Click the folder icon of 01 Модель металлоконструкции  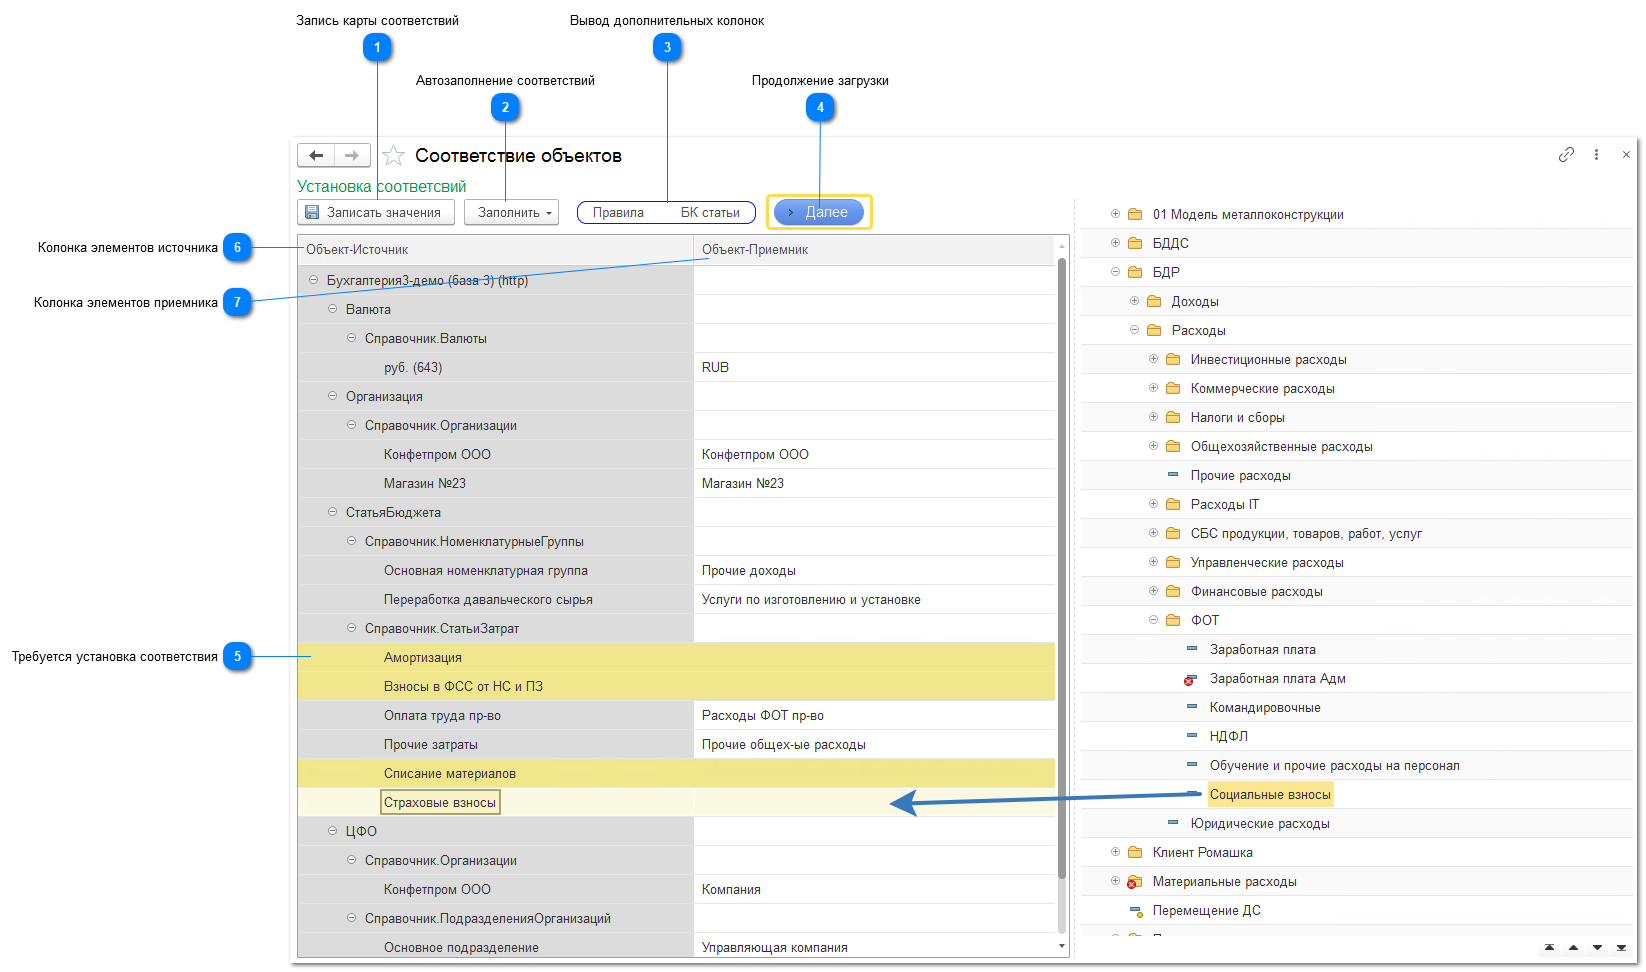point(1135,214)
